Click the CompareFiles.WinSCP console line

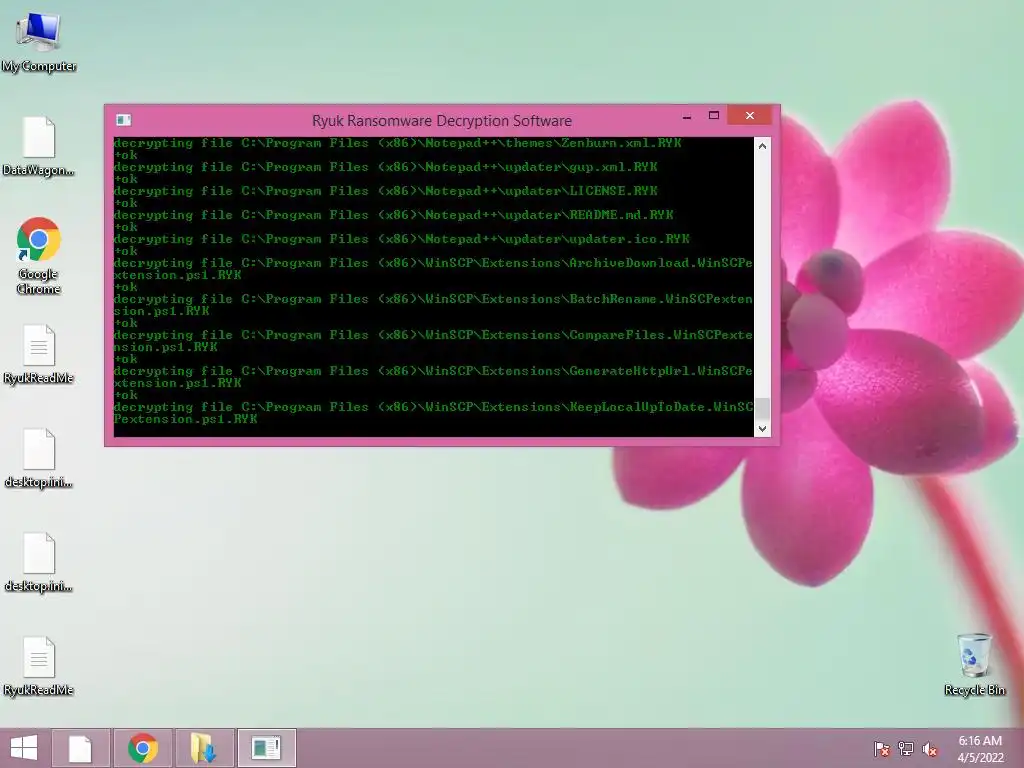433,341
